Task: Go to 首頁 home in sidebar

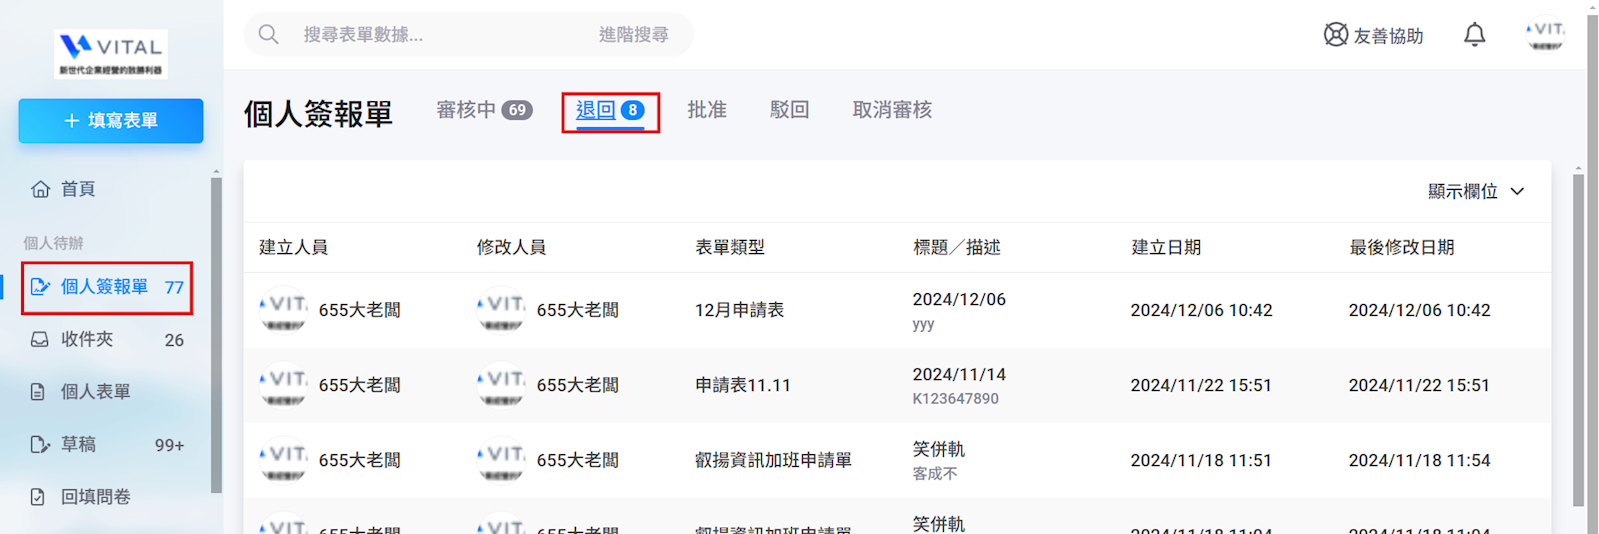Action: click(x=78, y=189)
